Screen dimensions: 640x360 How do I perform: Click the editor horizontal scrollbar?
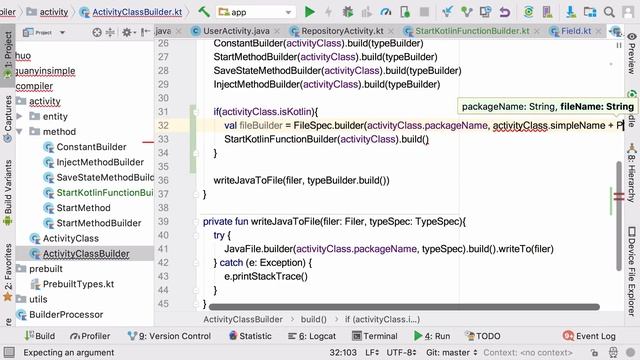coord(404,307)
